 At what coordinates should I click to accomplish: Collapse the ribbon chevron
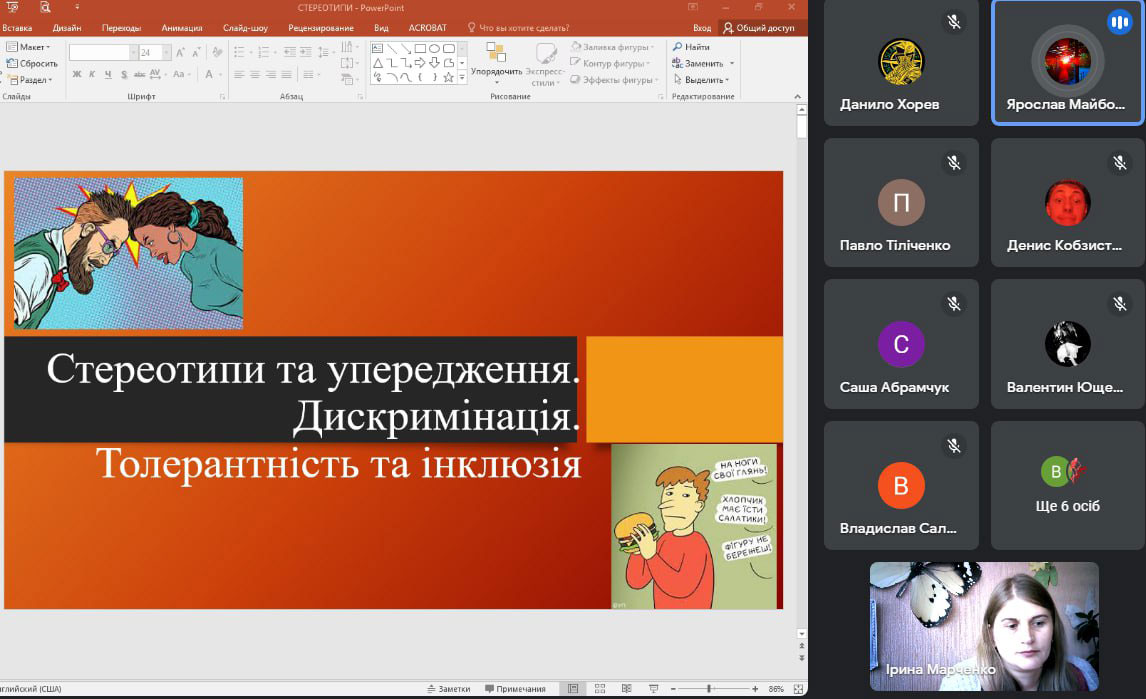[797, 97]
